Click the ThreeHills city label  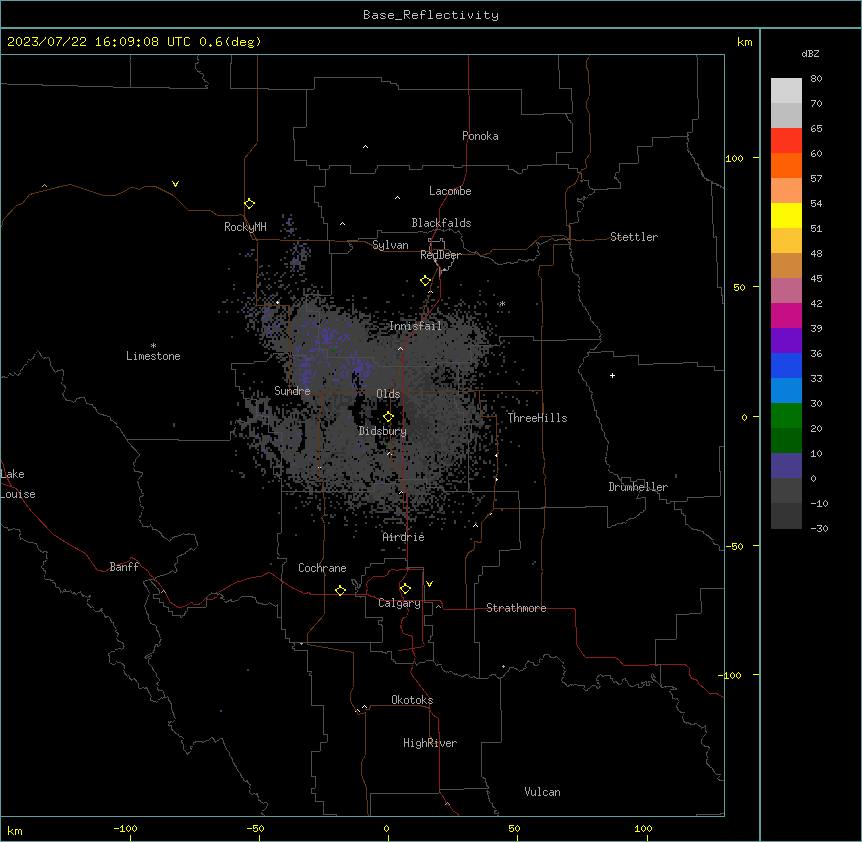(537, 418)
